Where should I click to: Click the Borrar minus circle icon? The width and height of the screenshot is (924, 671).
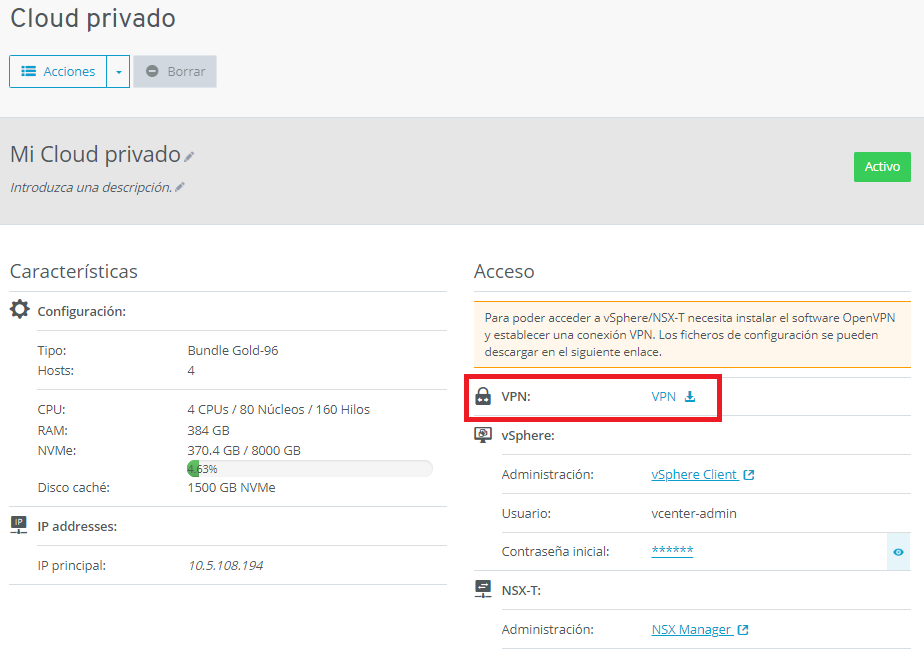(x=152, y=71)
